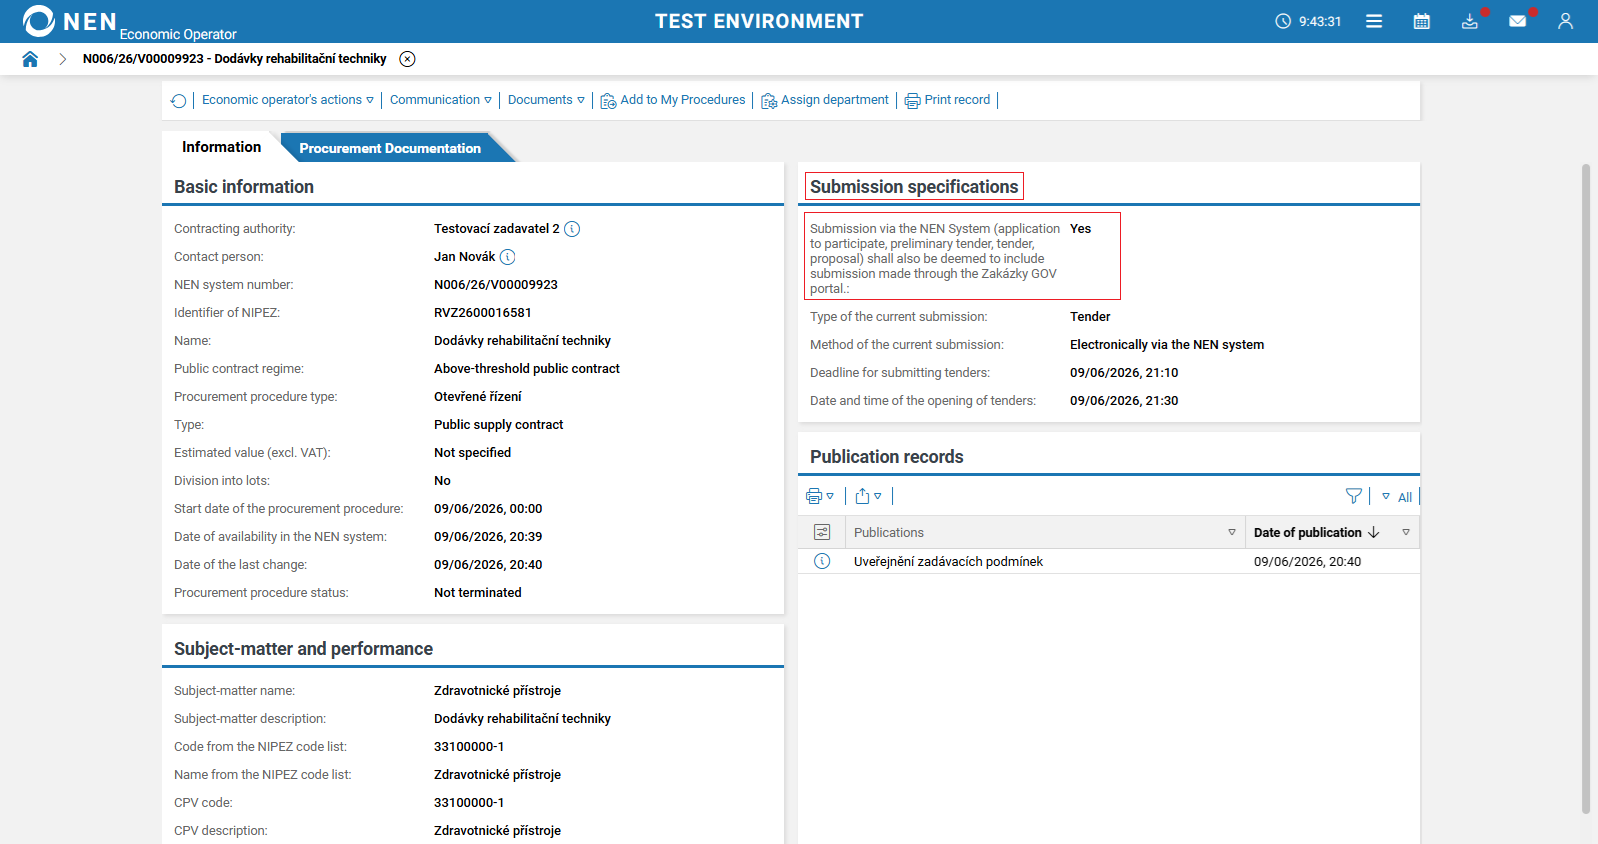Click Otevřené řízení value
The width and height of the screenshot is (1598, 844).
click(x=478, y=397)
